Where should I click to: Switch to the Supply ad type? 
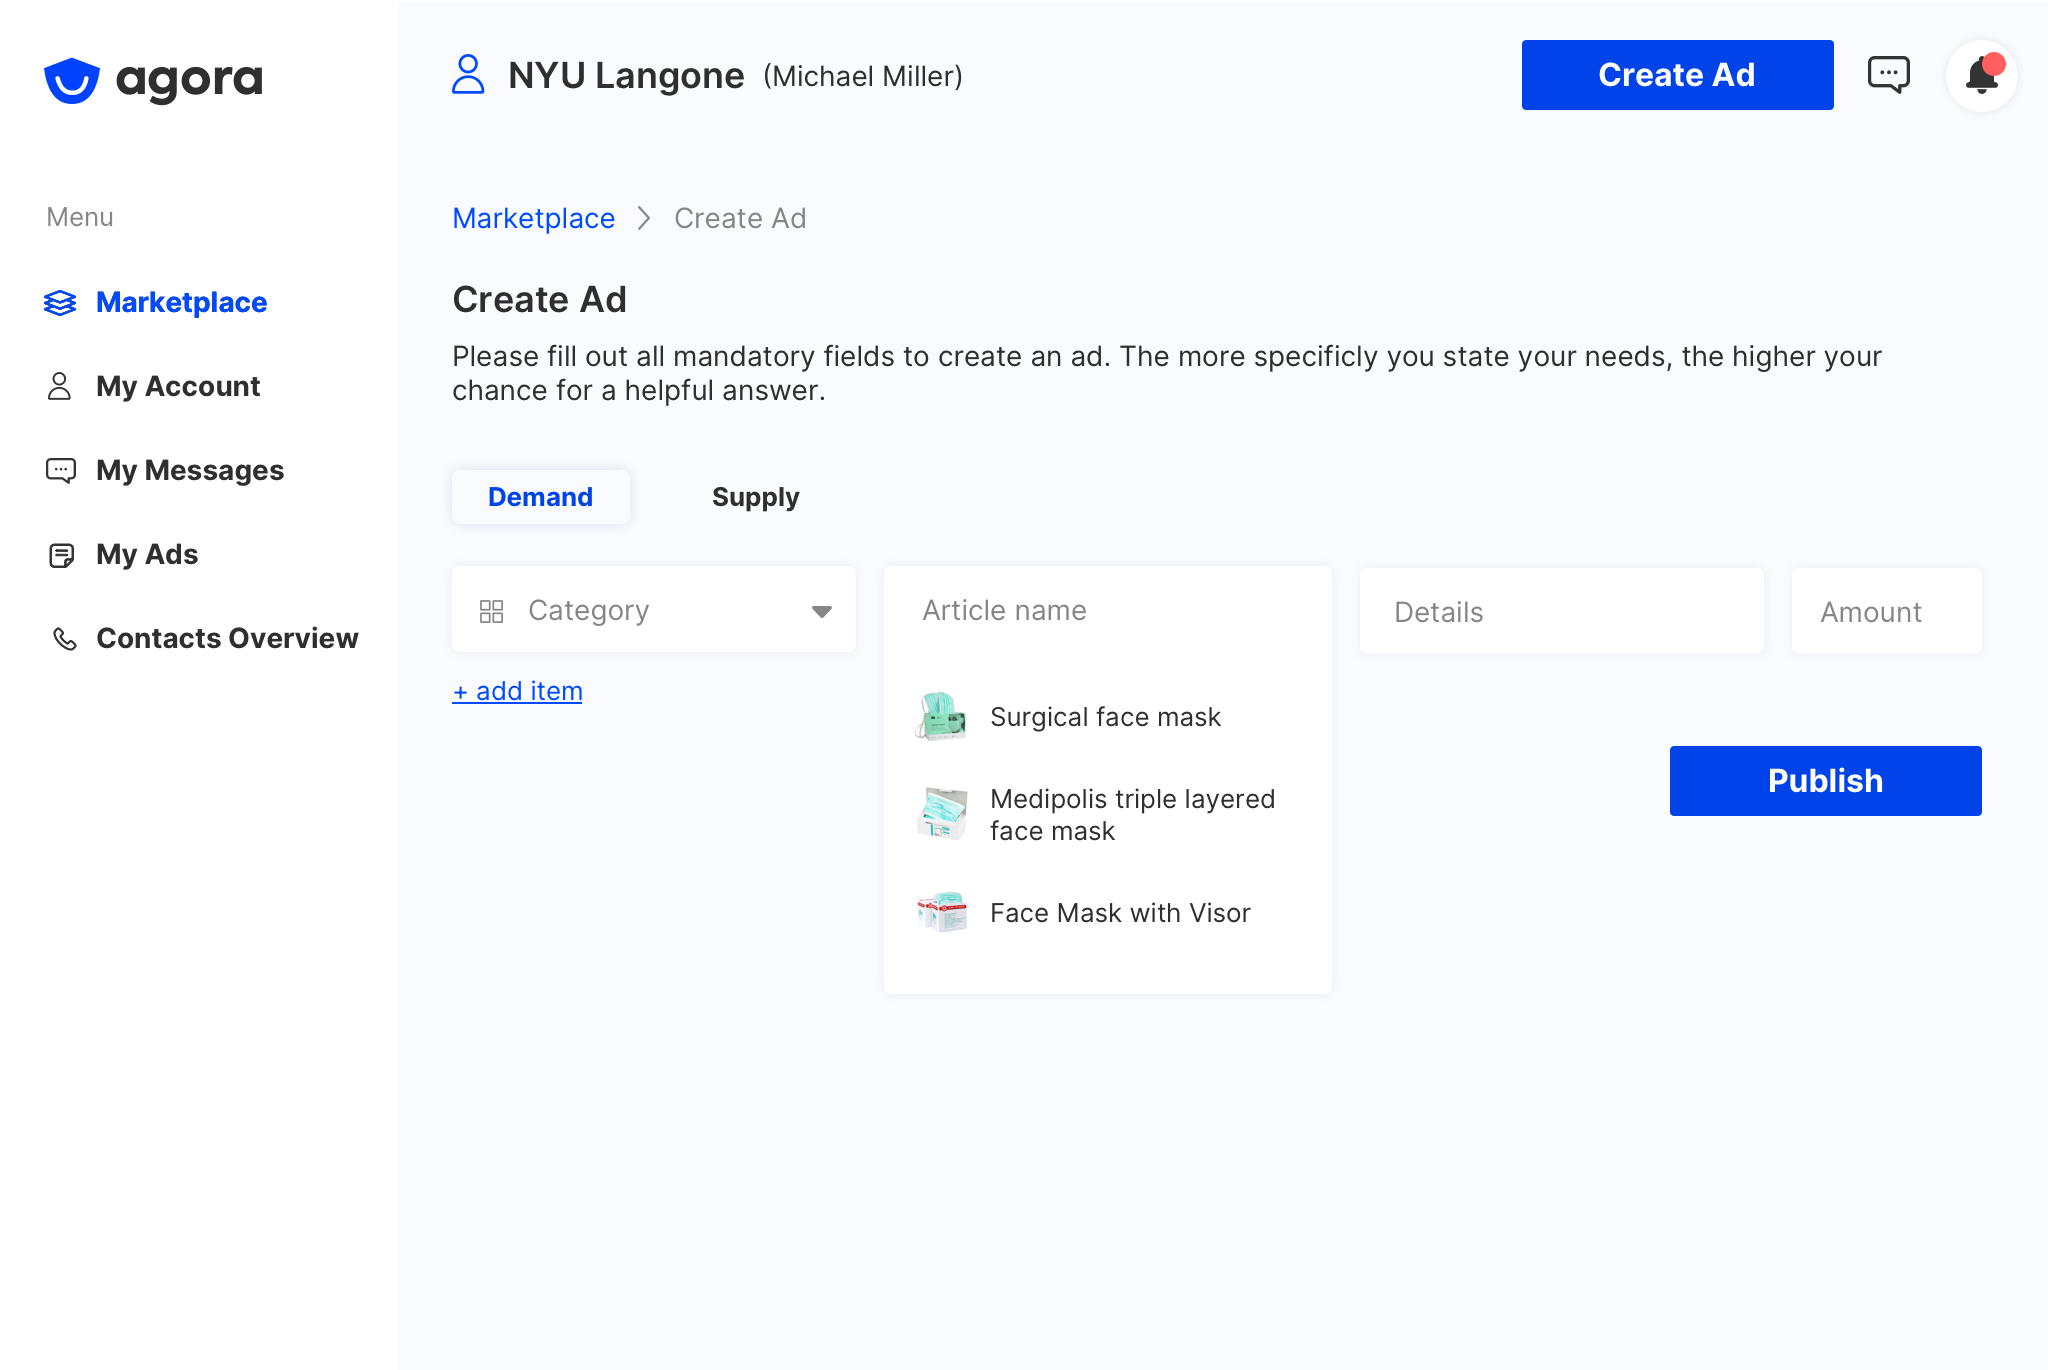755,497
